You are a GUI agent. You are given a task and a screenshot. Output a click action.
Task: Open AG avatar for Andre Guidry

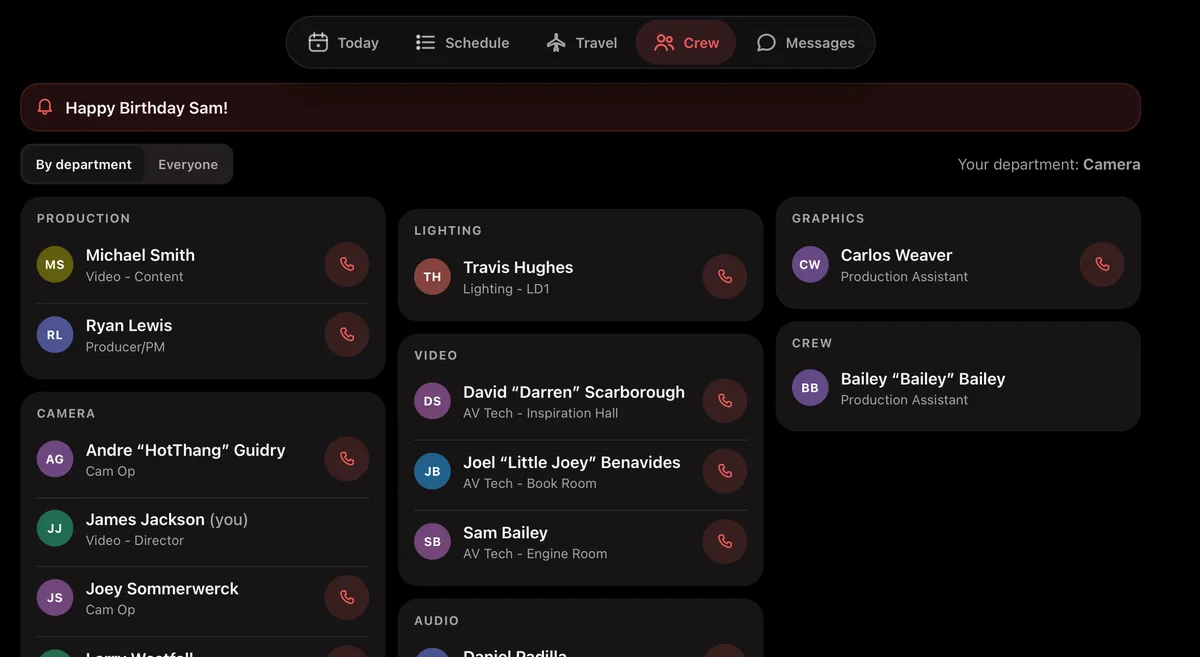[55, 460]
